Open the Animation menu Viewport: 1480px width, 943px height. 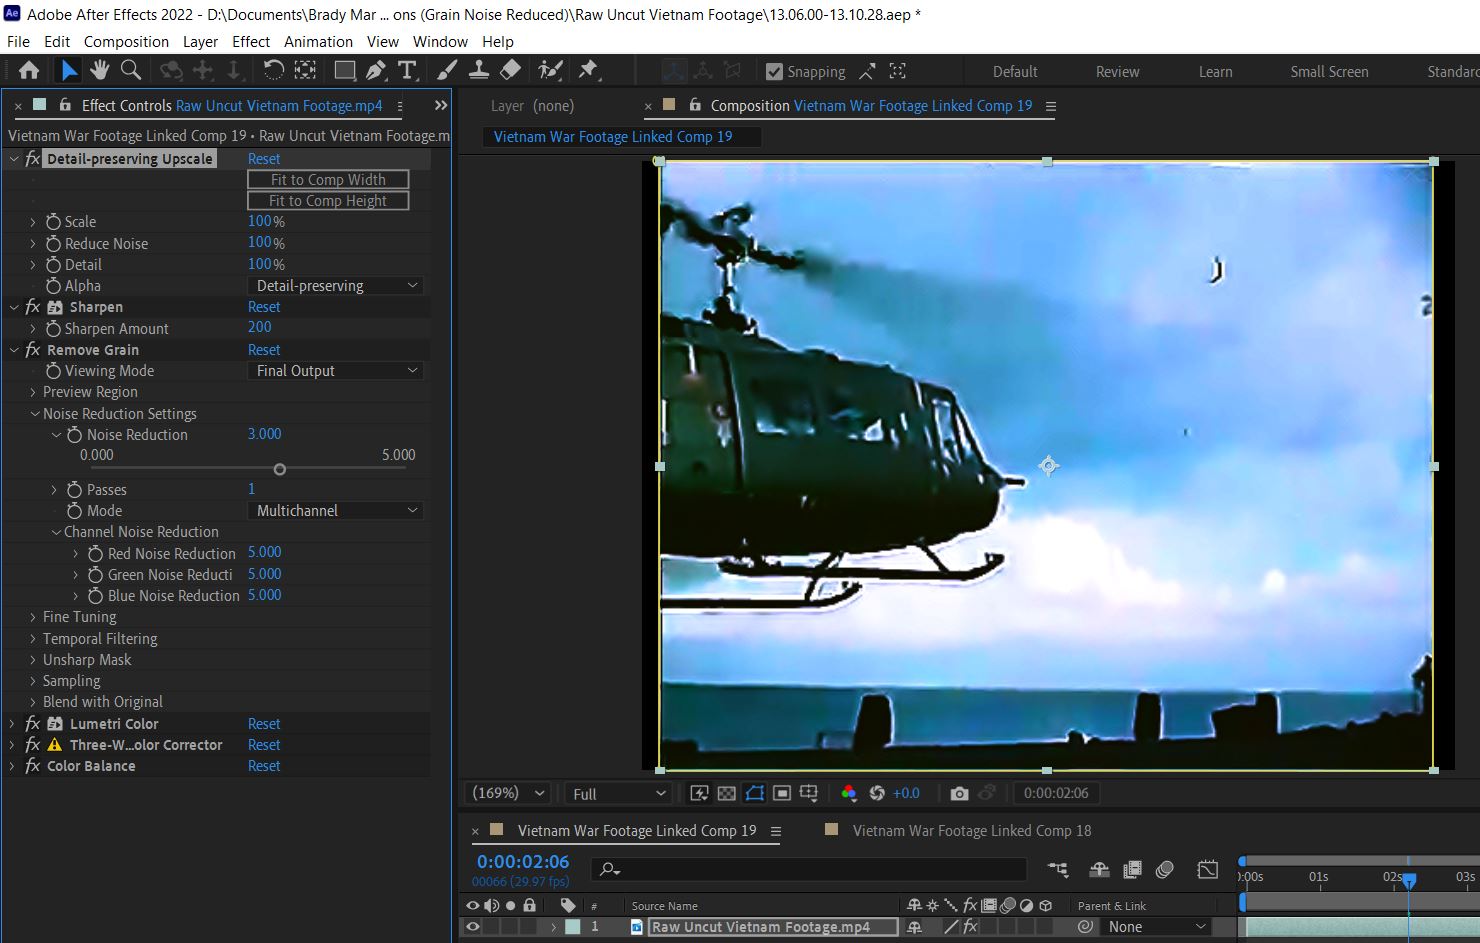318,42
